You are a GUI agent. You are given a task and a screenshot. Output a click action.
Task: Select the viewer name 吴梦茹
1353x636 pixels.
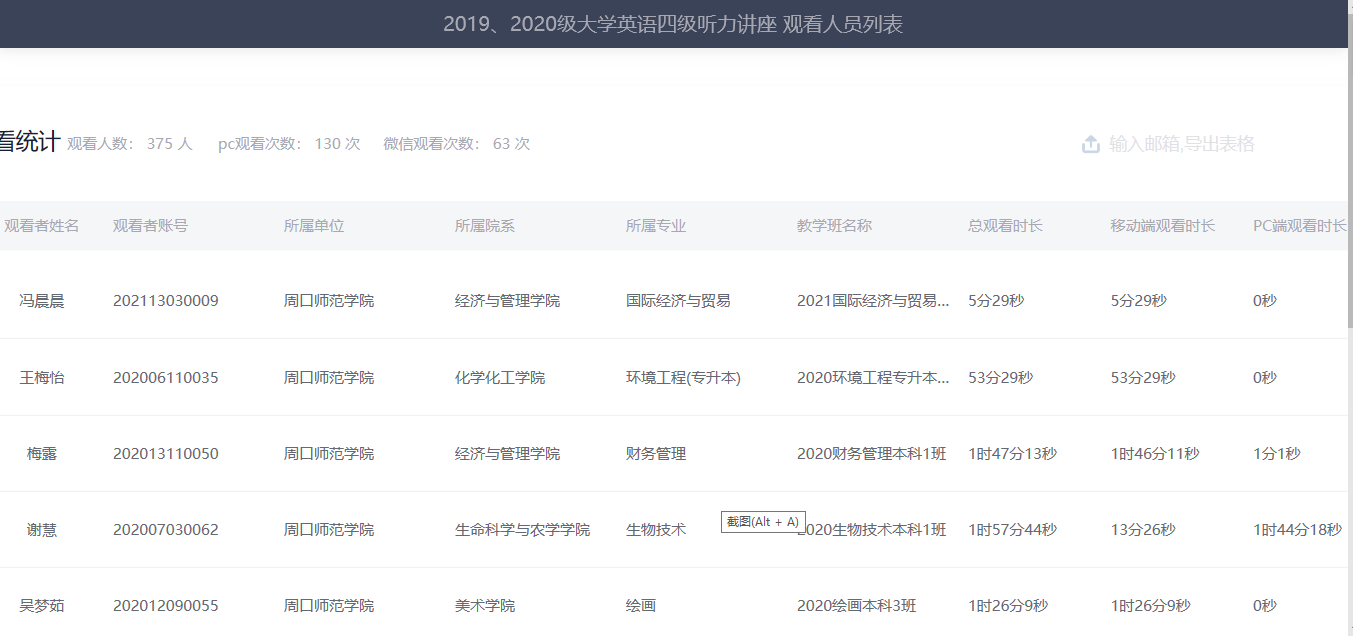(42, 606)
